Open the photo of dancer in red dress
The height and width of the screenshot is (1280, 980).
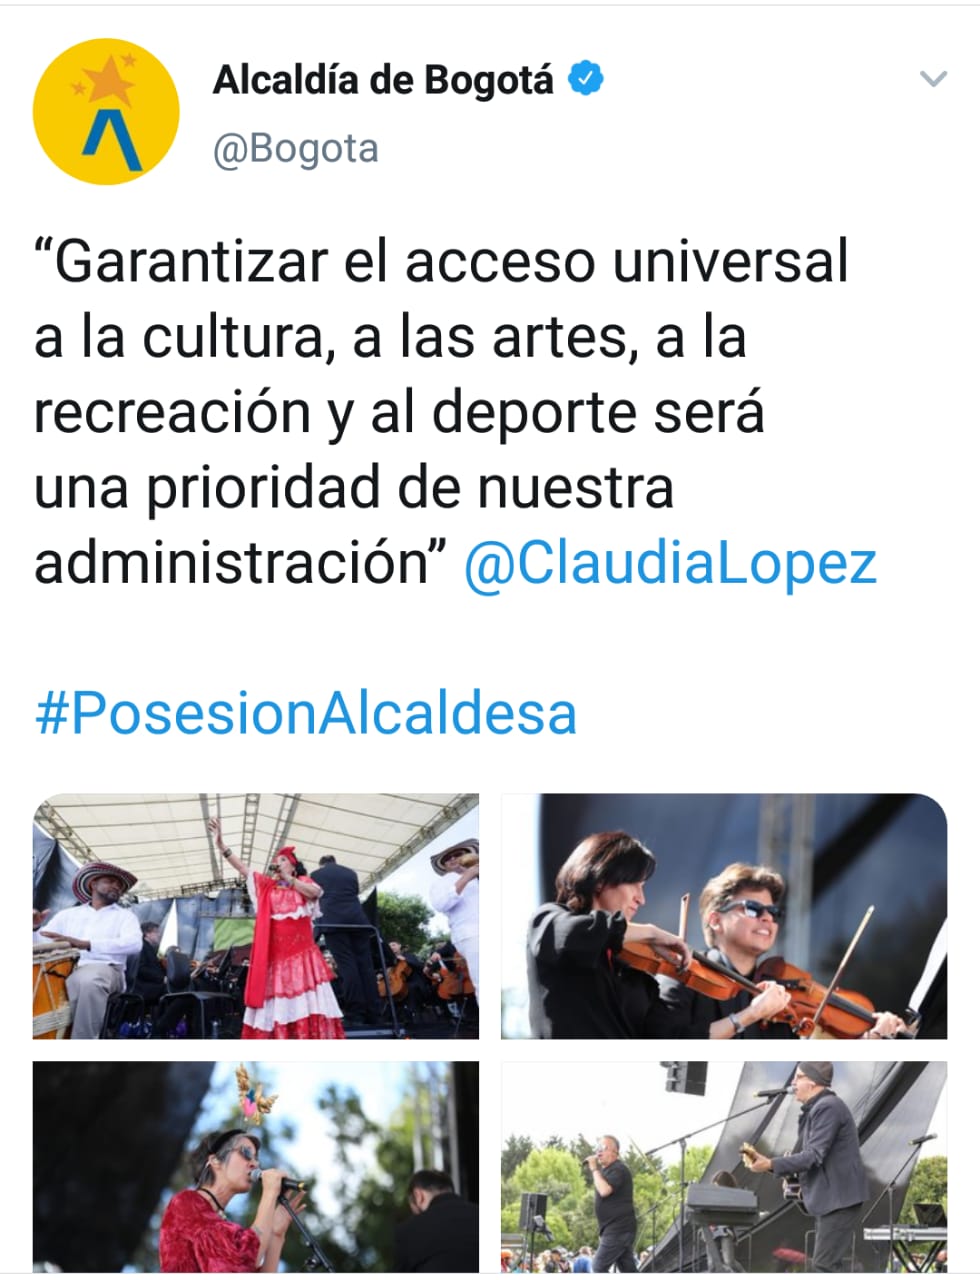pos(256,916)
